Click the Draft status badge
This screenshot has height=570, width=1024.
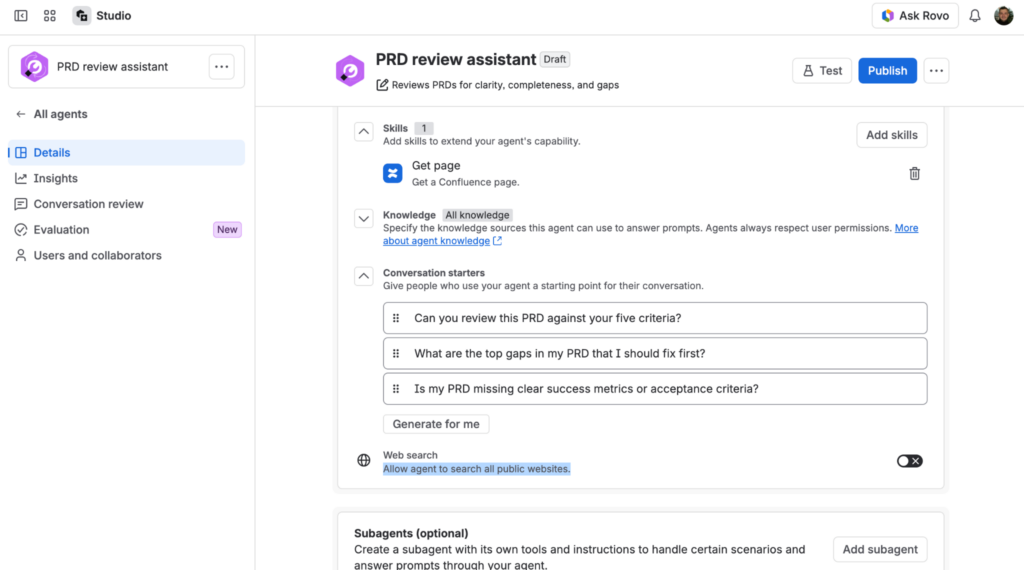(x=554, y=59)
